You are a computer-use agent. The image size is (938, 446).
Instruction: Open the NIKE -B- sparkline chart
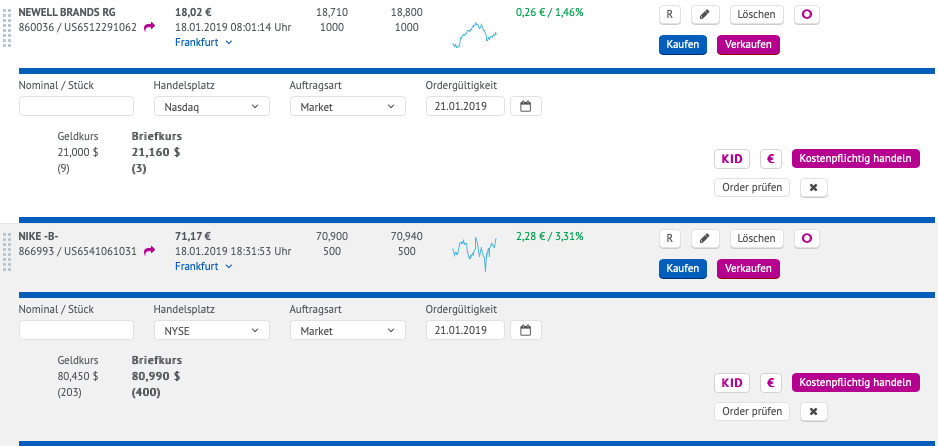tap(474, 254)
